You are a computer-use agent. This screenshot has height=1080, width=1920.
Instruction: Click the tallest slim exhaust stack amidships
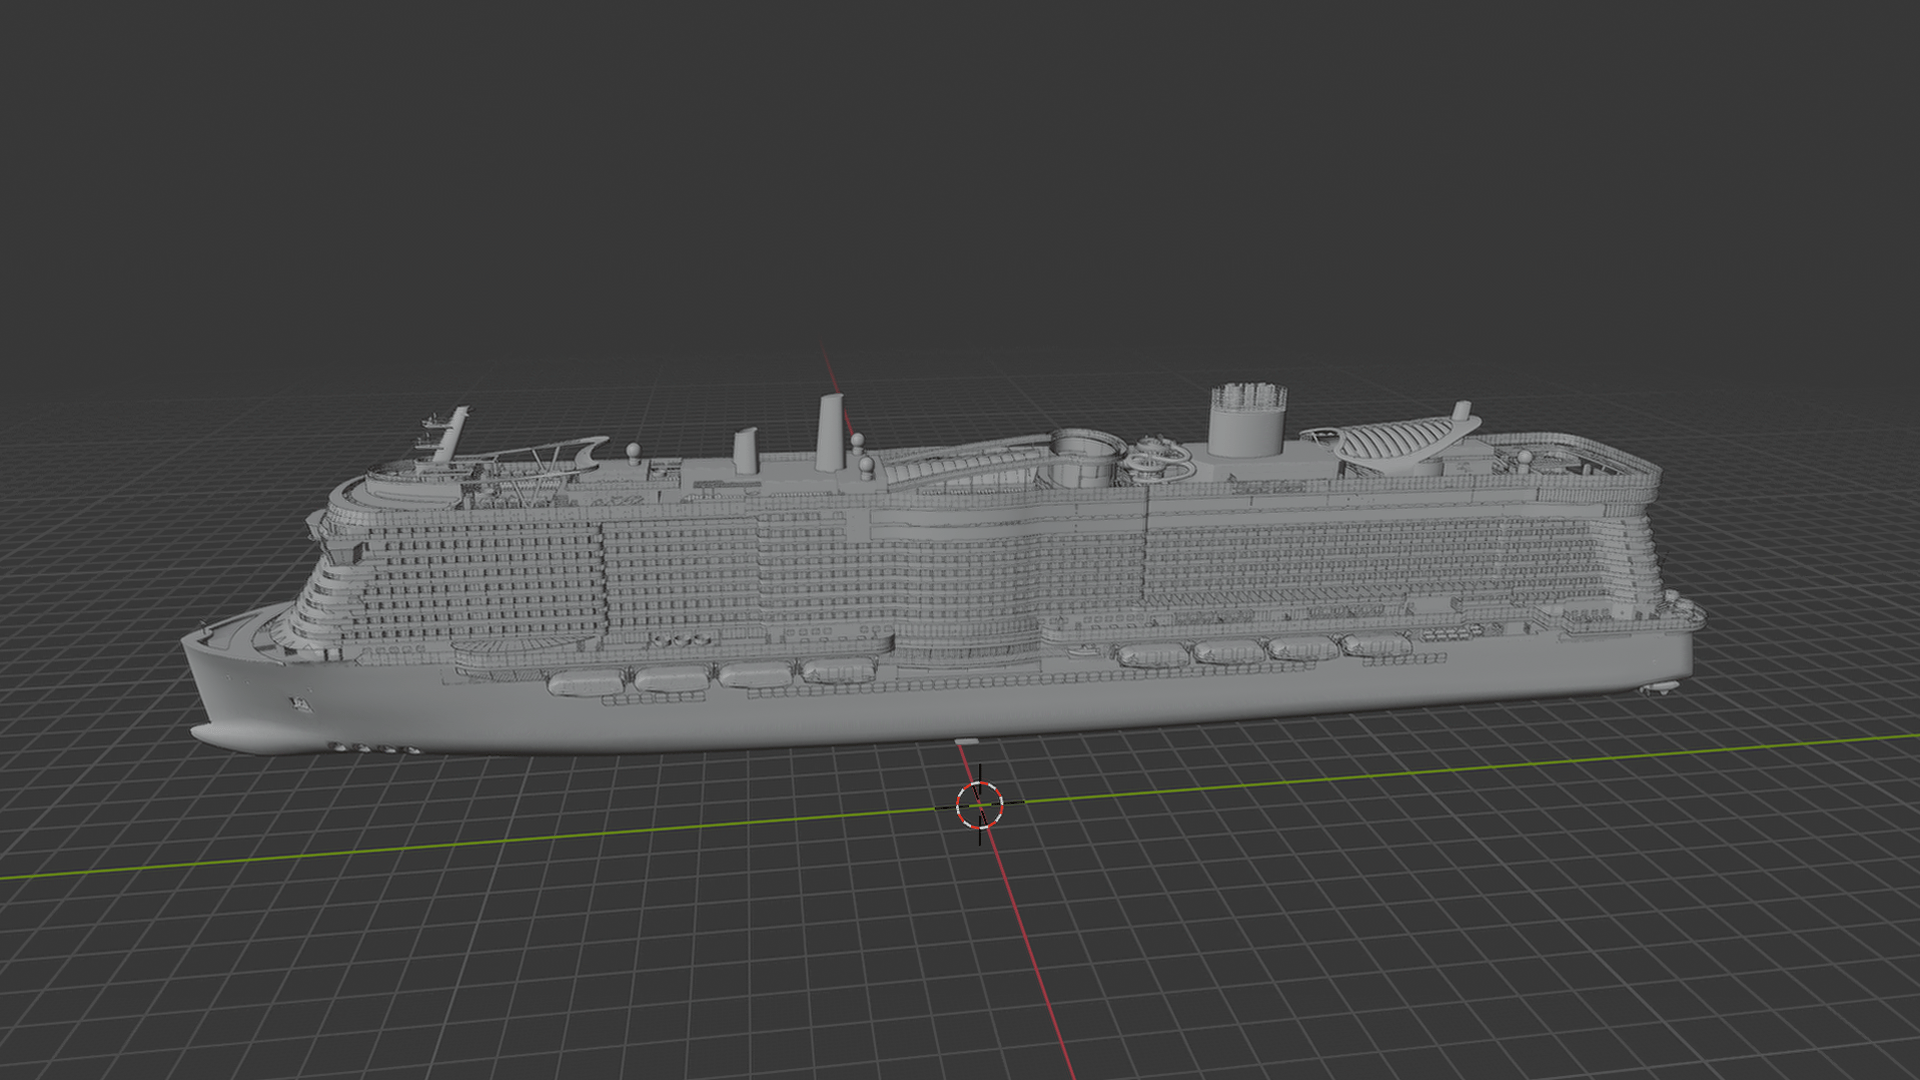(830, 432)
